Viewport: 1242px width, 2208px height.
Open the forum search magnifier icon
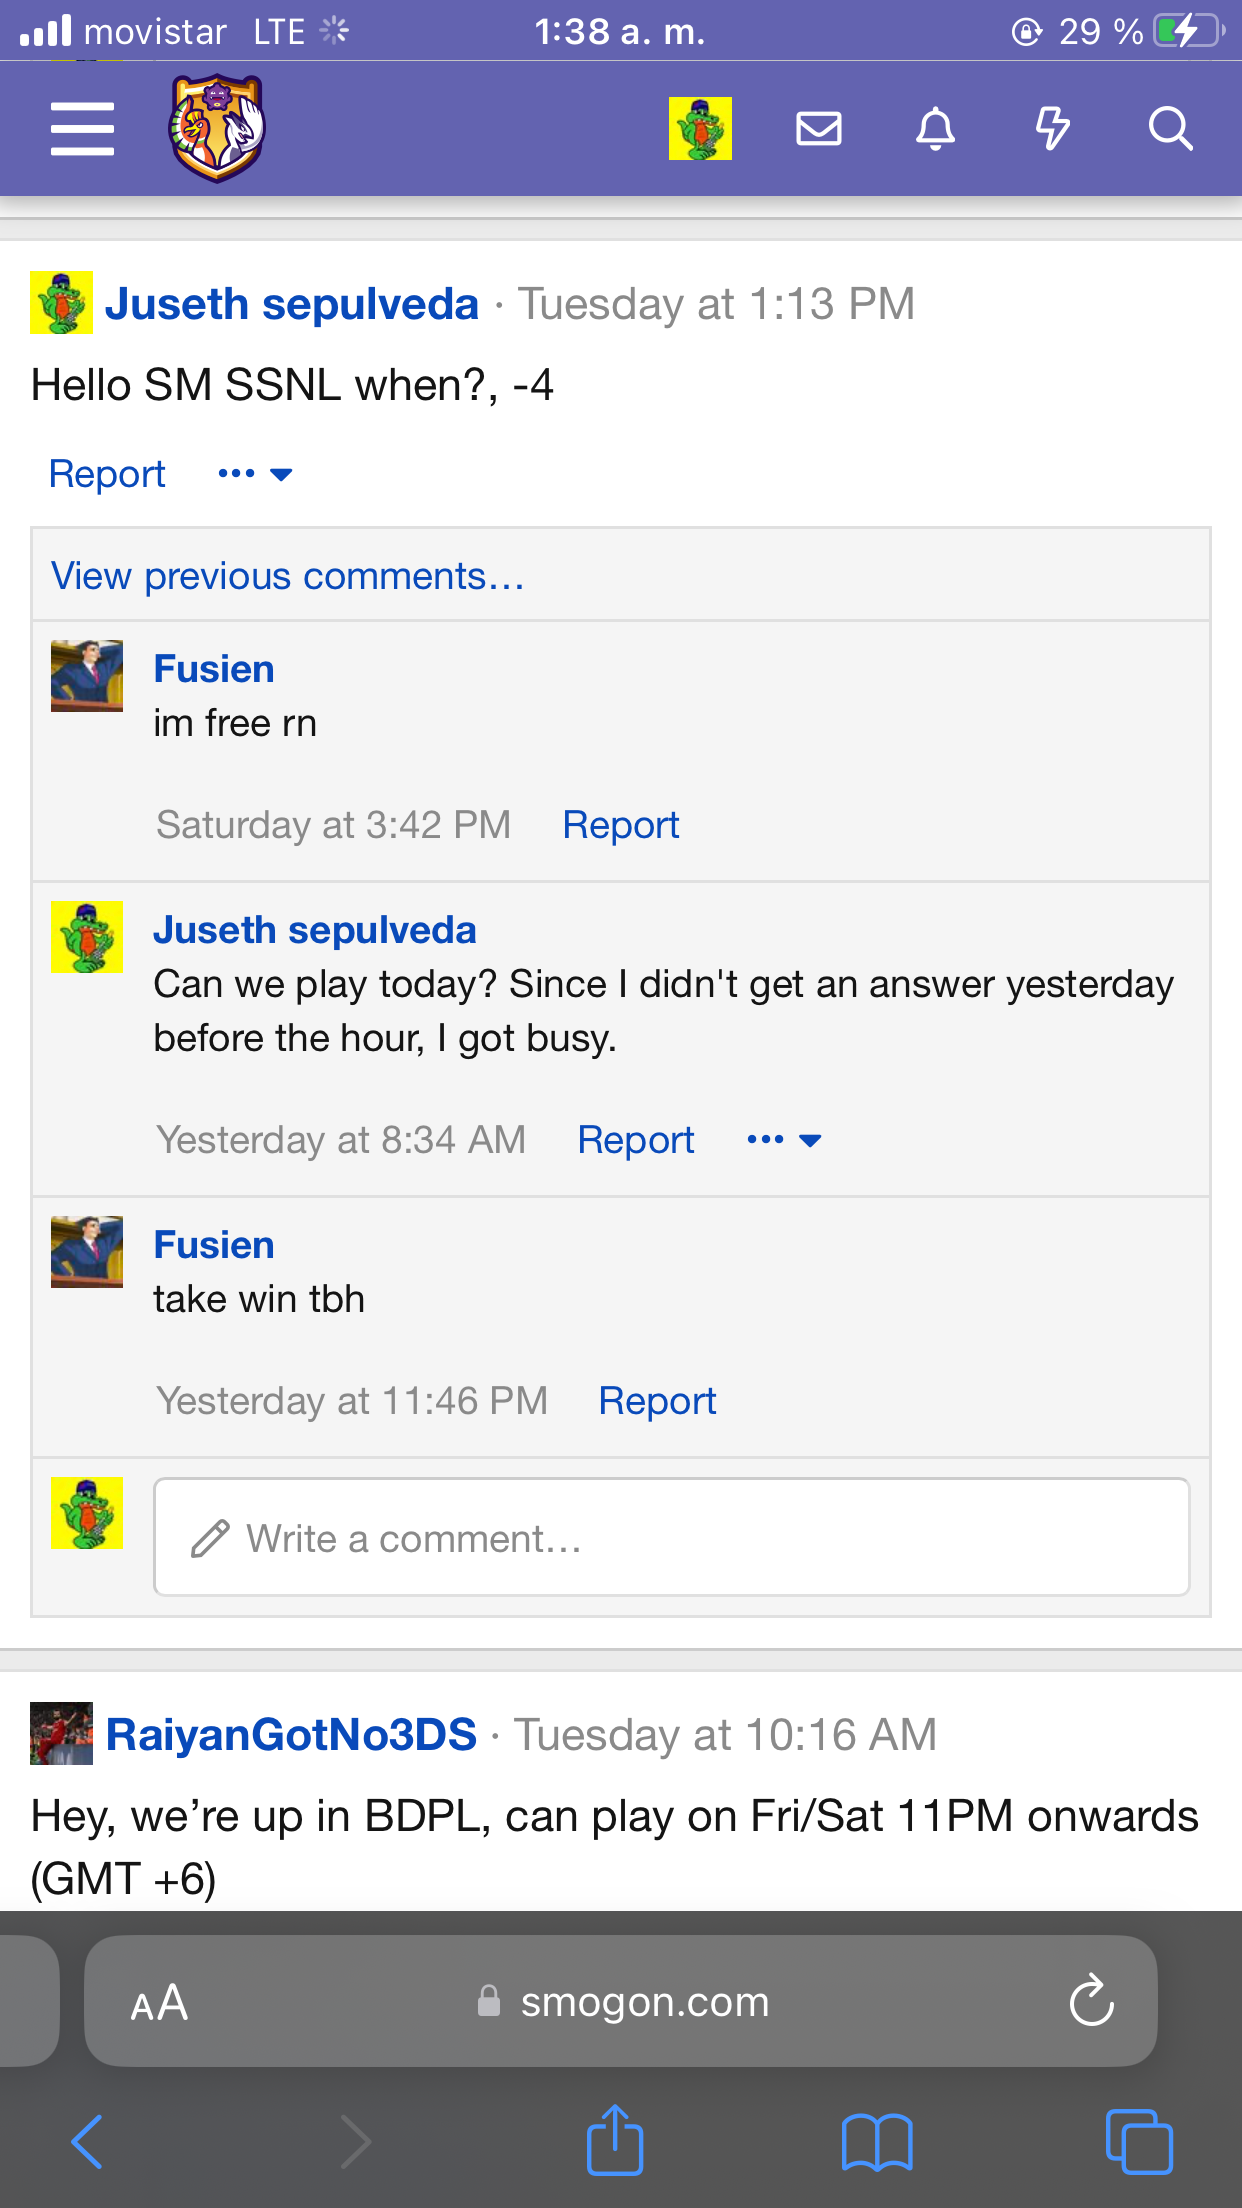point(1170,128)
